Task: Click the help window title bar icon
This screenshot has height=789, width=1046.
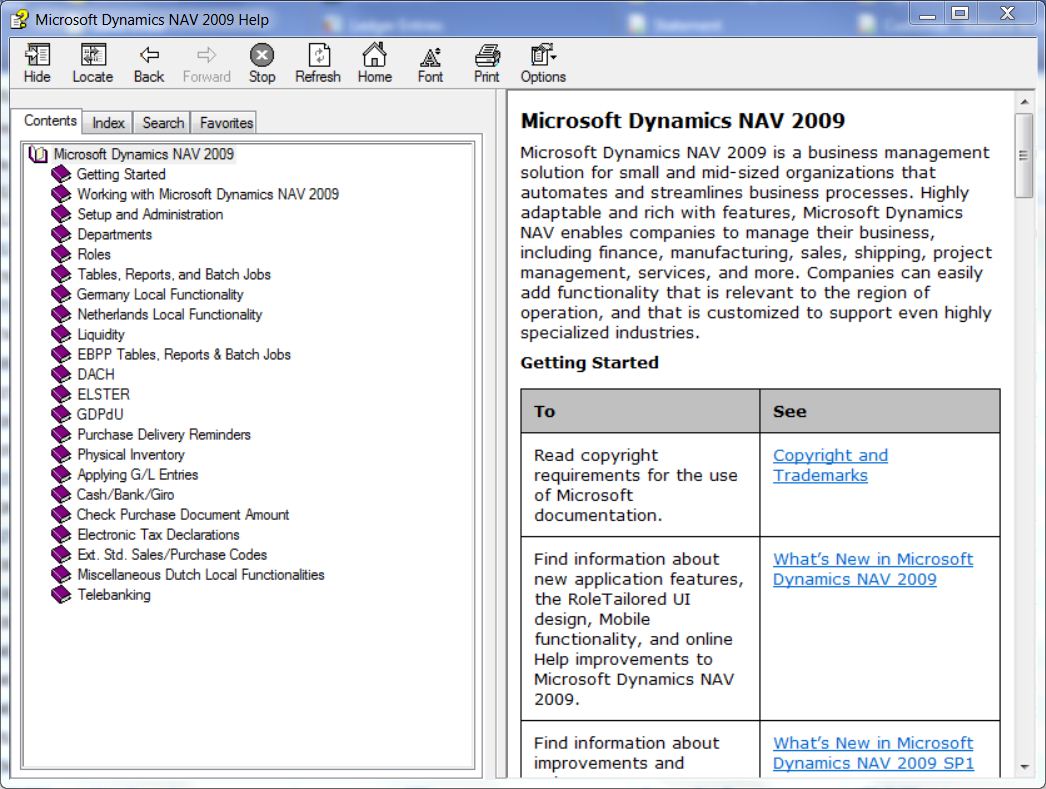Action: pos(19,19)
